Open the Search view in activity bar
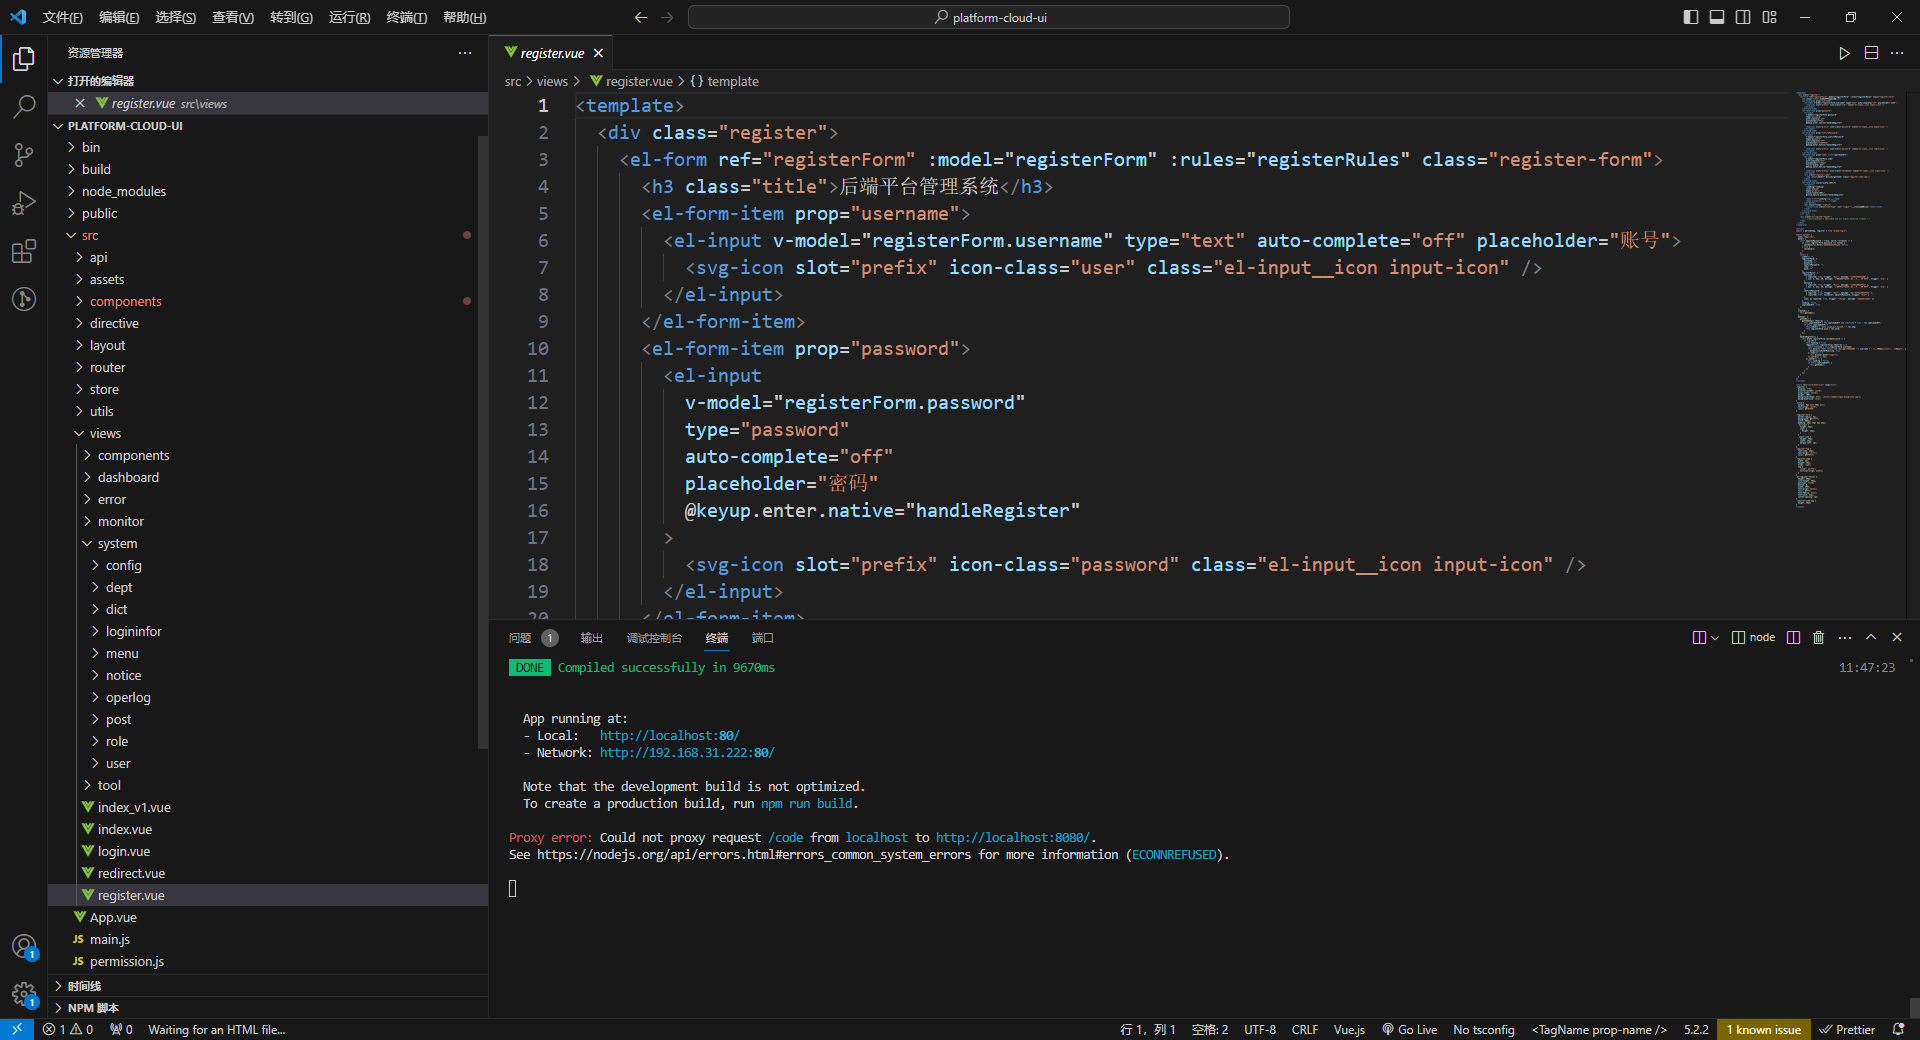 tap(24, 106)
